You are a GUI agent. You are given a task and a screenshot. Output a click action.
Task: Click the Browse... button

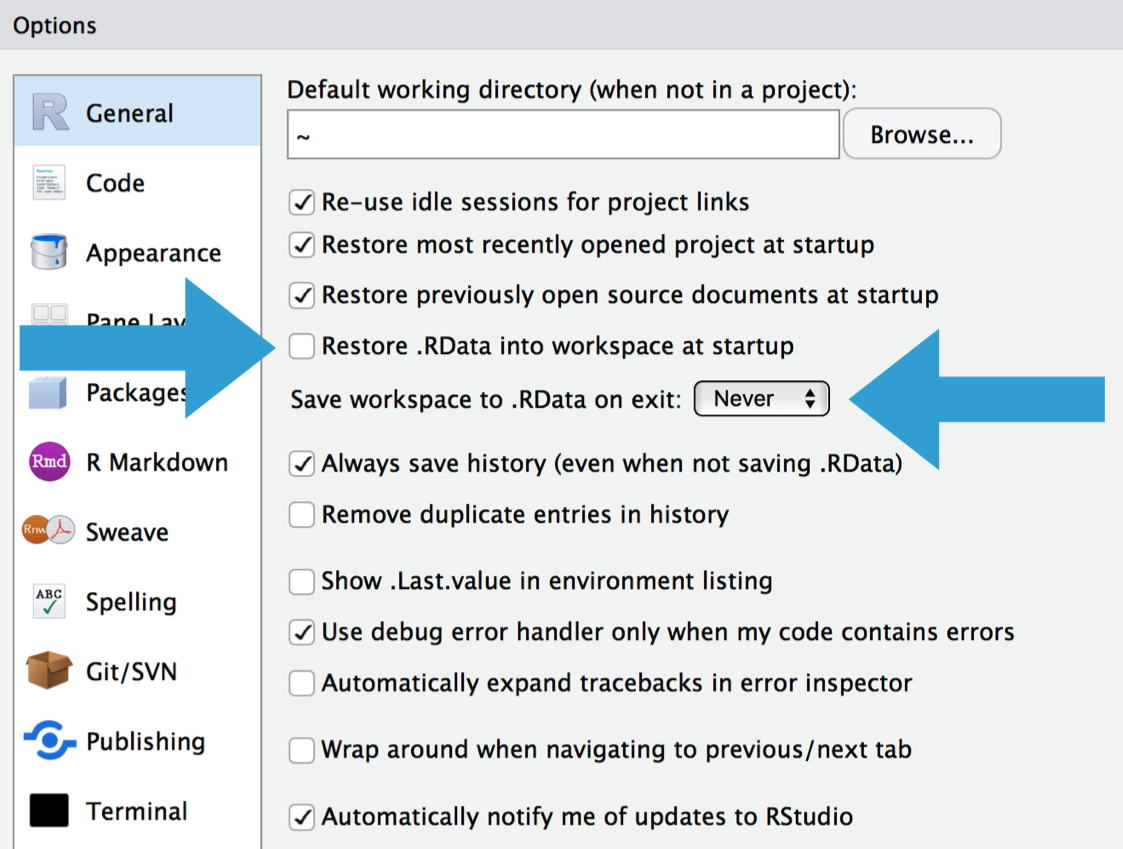(922, 134)
